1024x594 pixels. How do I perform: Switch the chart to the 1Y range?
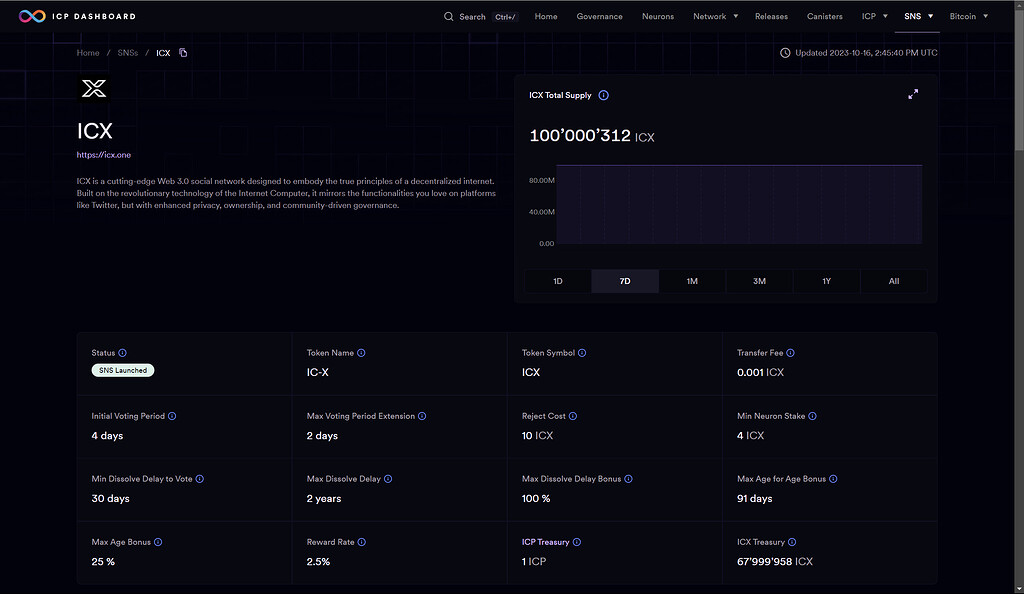pos(826,281)
